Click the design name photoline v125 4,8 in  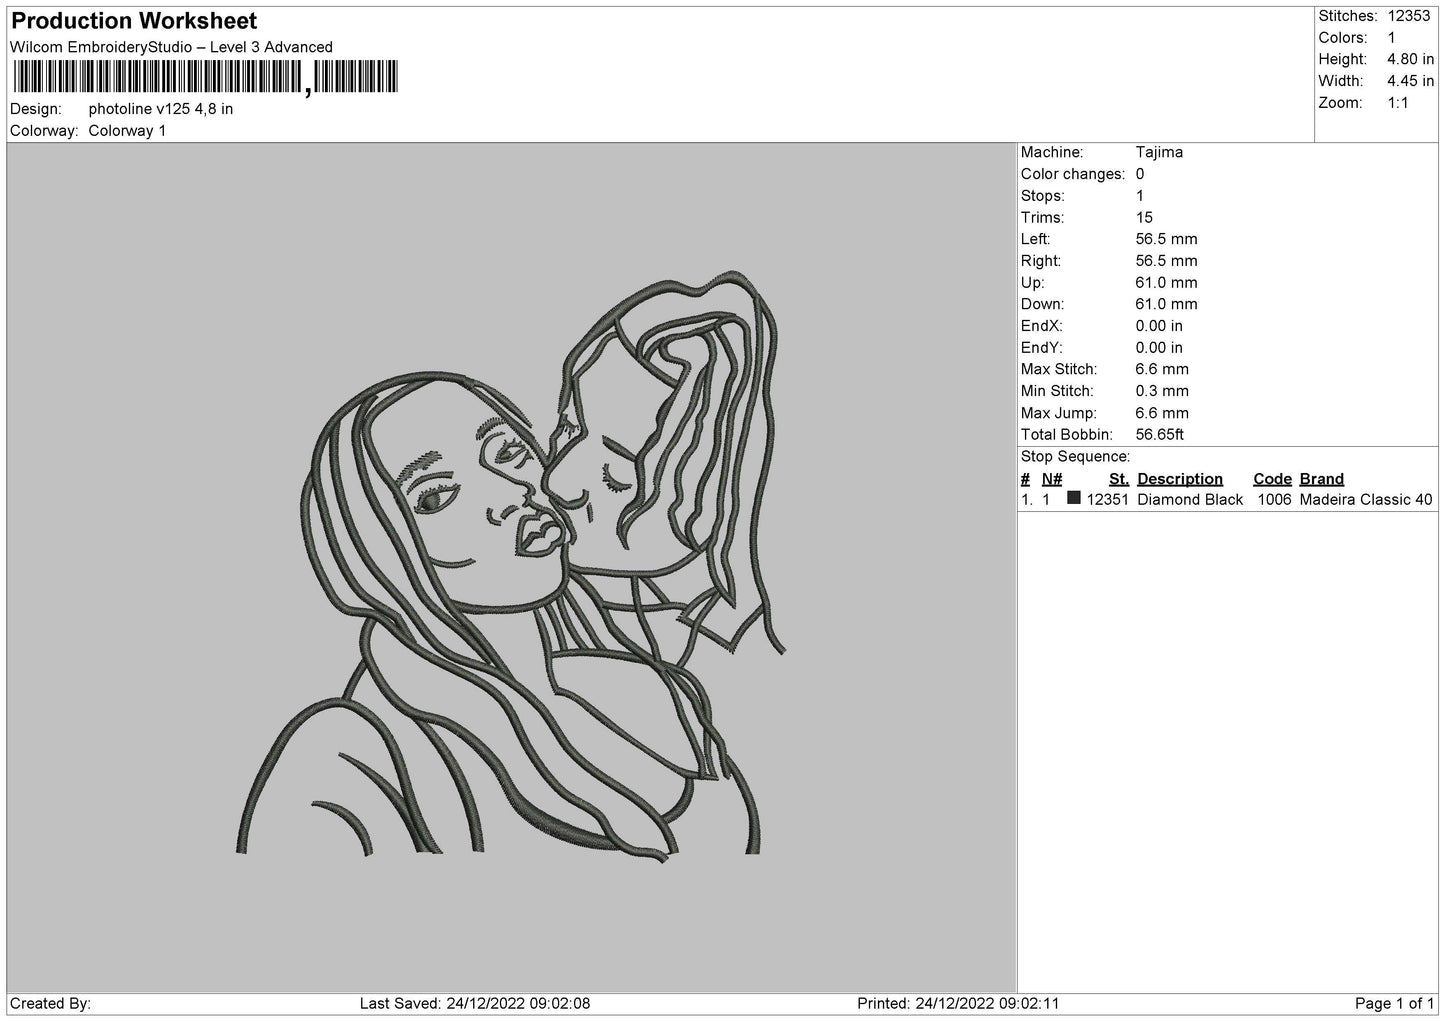161,109
